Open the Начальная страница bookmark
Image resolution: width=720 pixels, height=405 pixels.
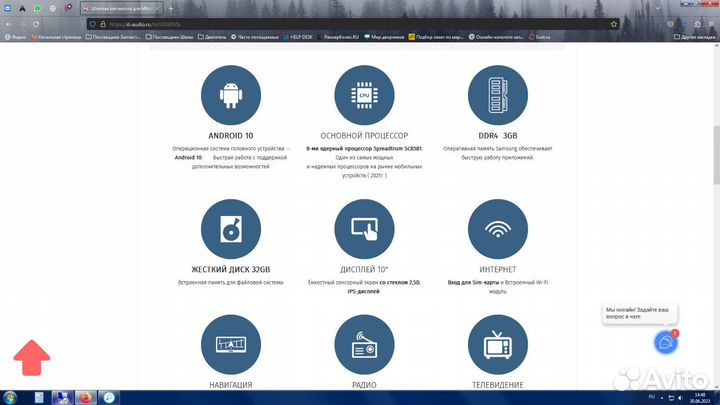pos(59,37)
